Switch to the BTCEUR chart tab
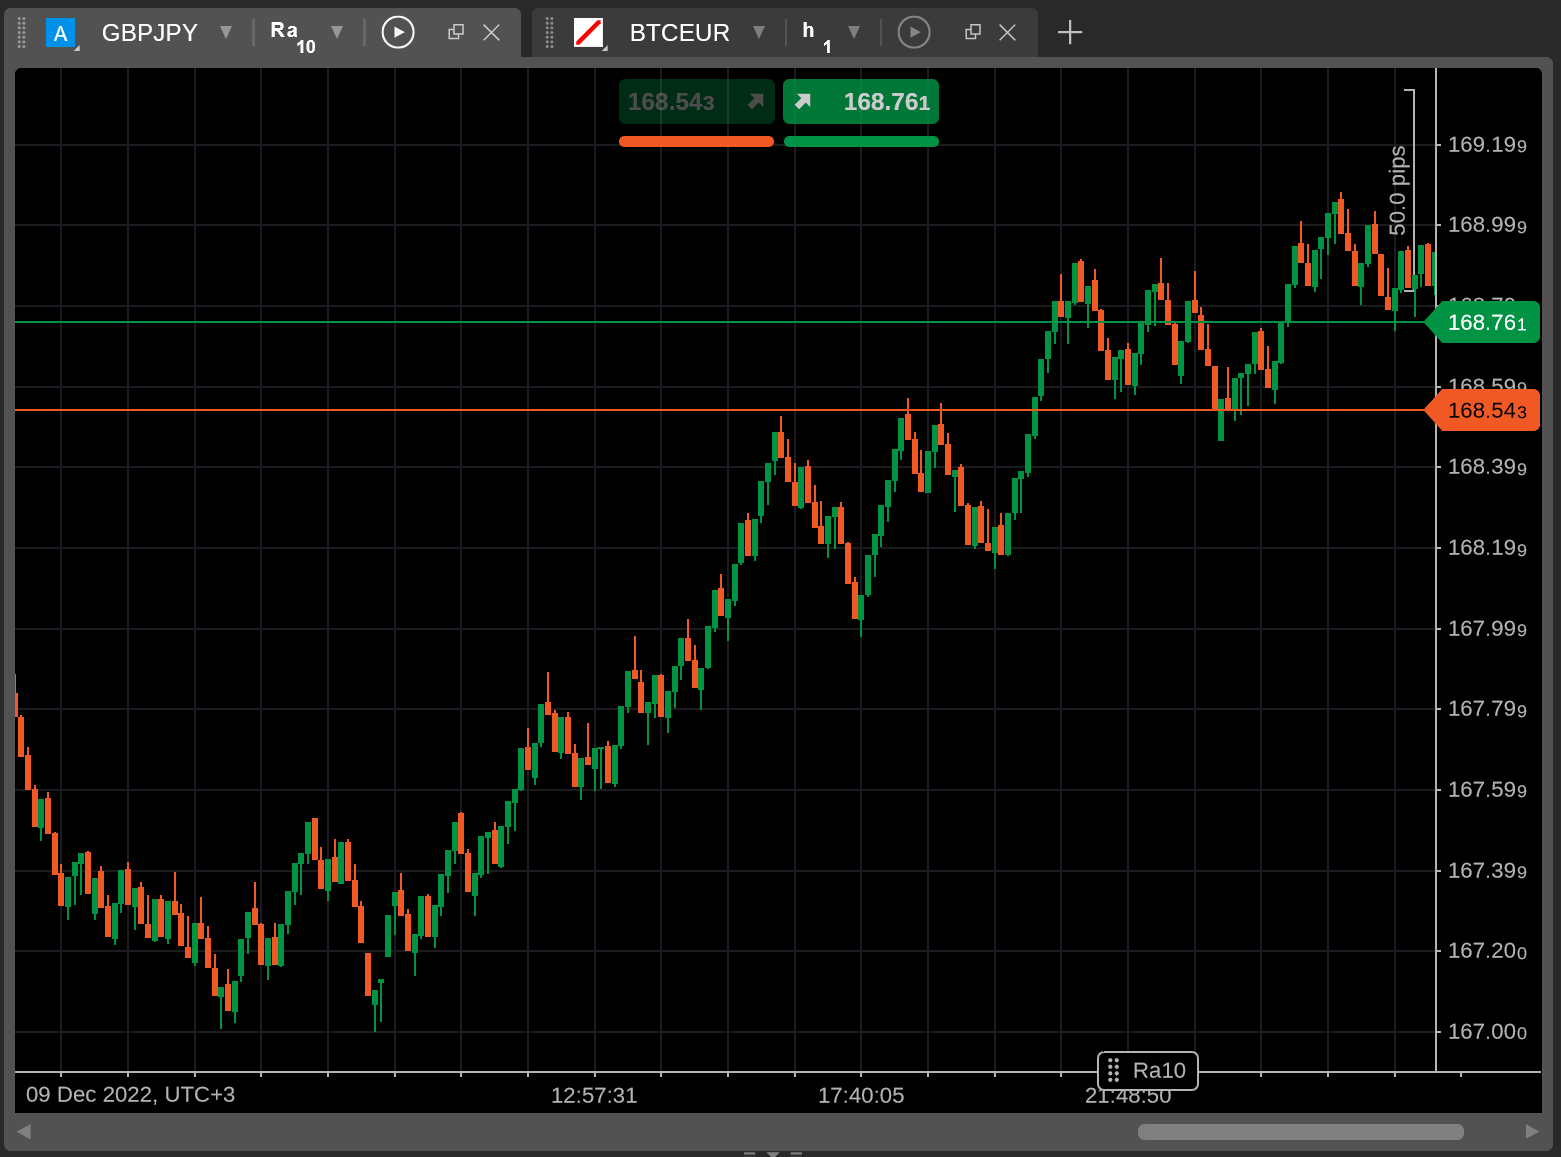1561x1157 pixels. click(x=679, y=32)
